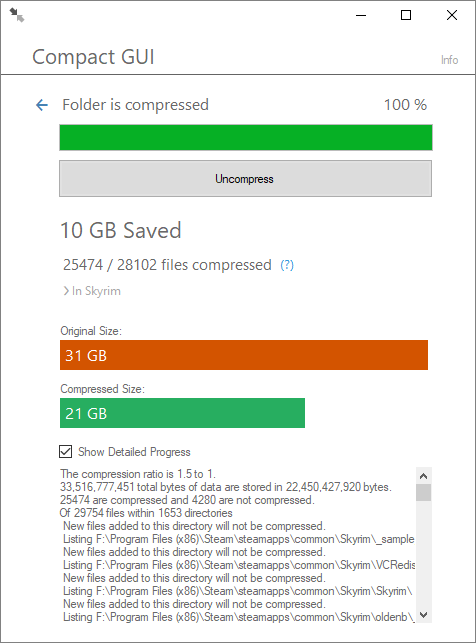Click the 10 GB Saved heading
476x643 pixels.
pyautogui.click(x=121, y=230)
